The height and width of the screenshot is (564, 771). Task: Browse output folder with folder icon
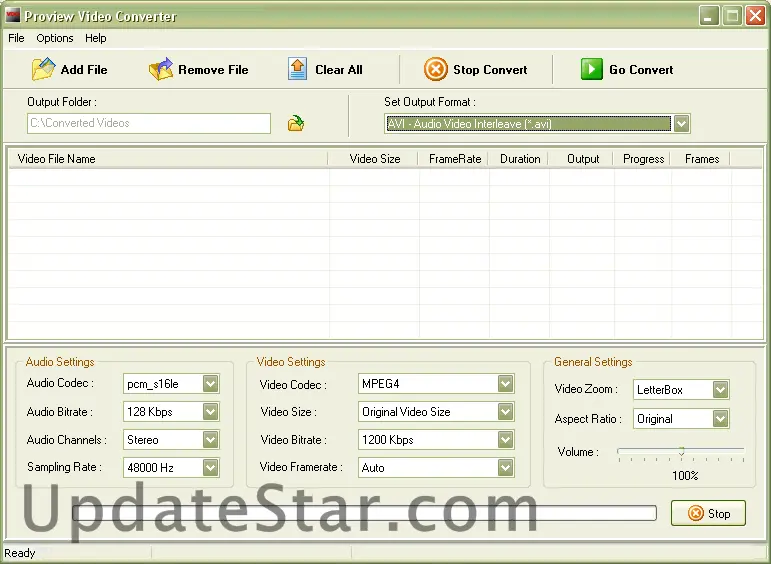[x=296, y=124]
